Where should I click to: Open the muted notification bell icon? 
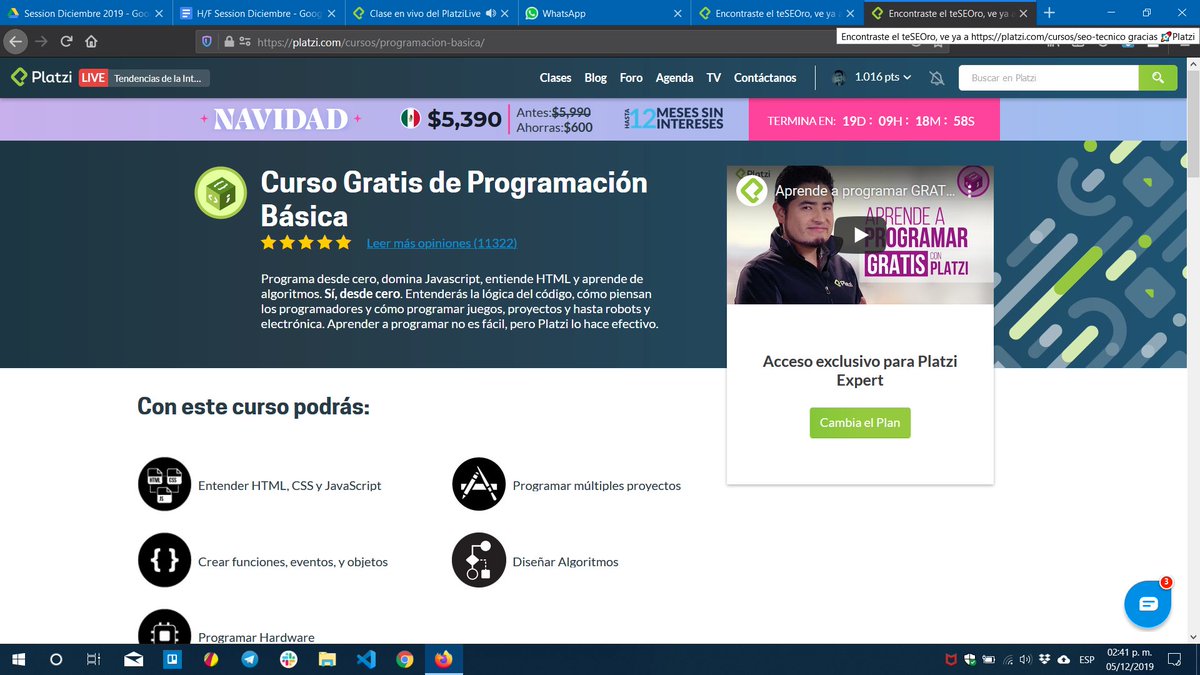click(x=936, y=78)
